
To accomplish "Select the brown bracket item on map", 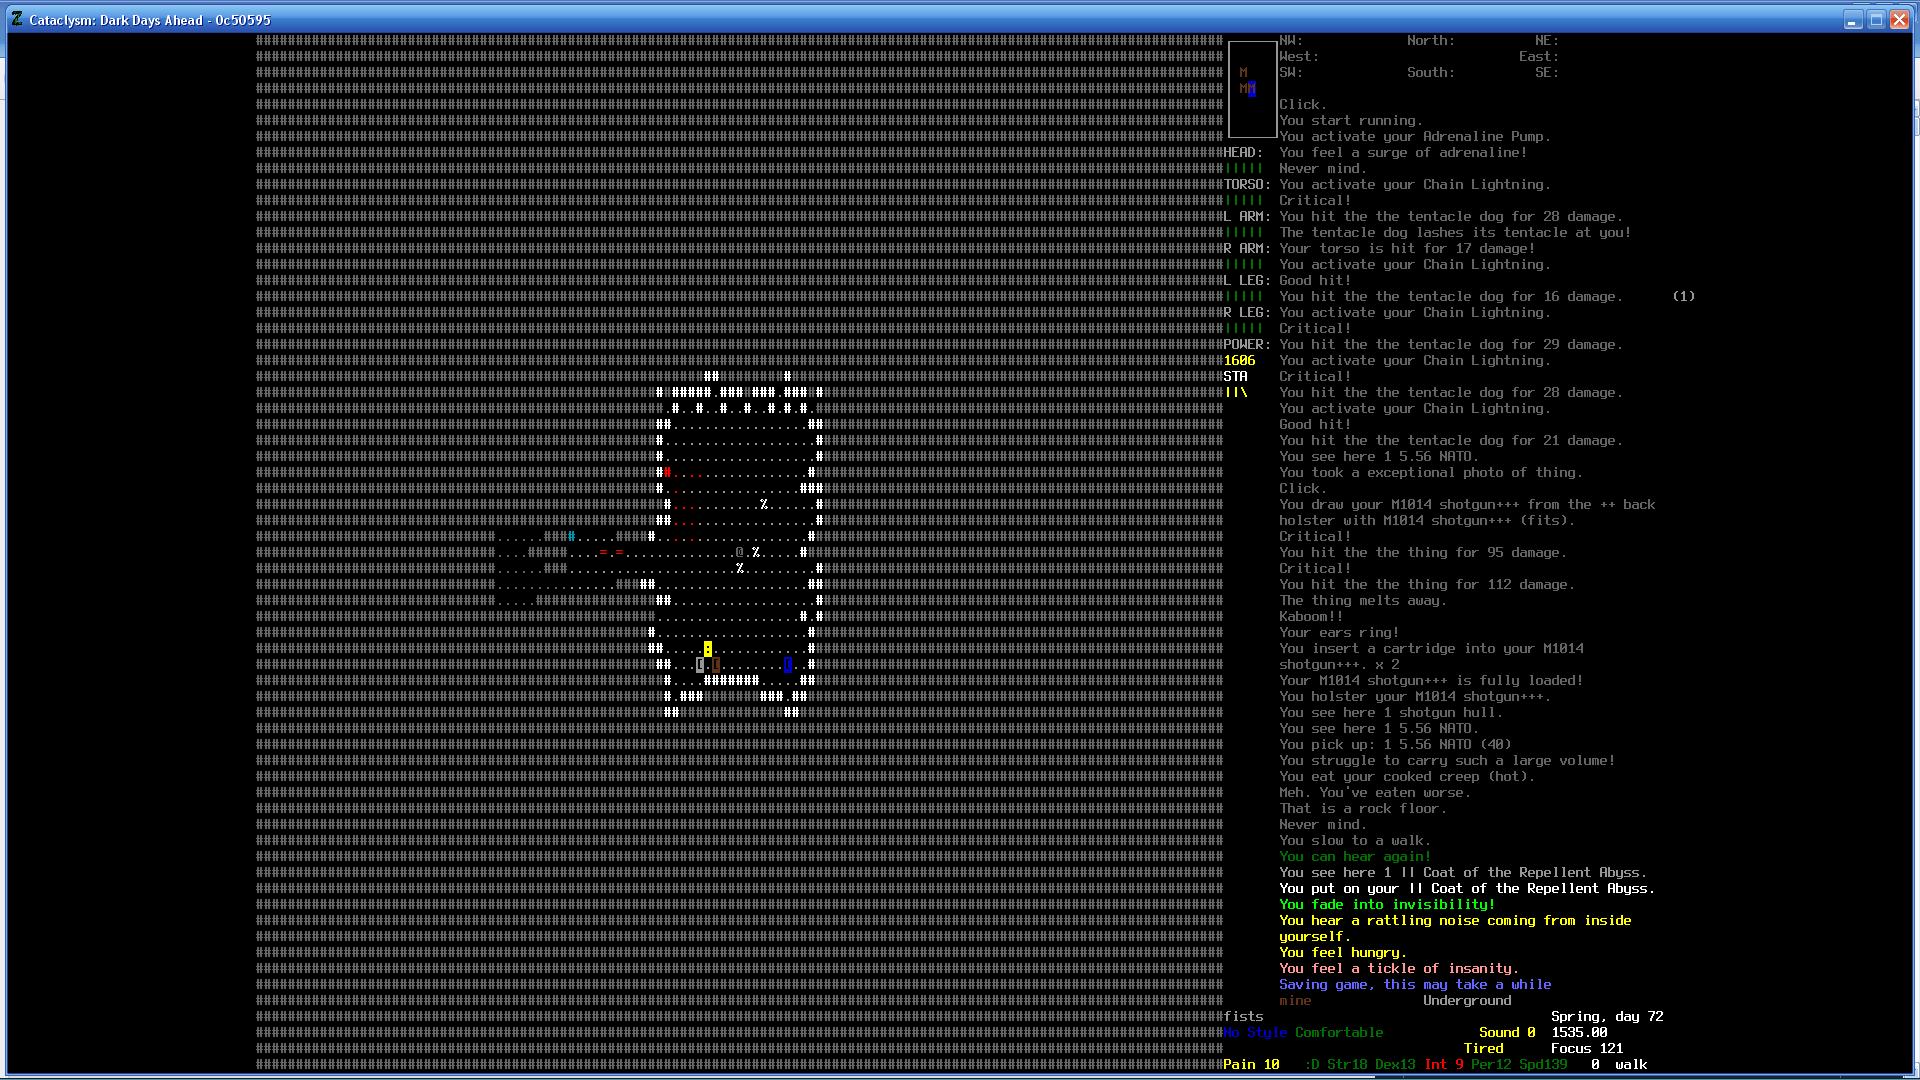I will coord(716,665).
